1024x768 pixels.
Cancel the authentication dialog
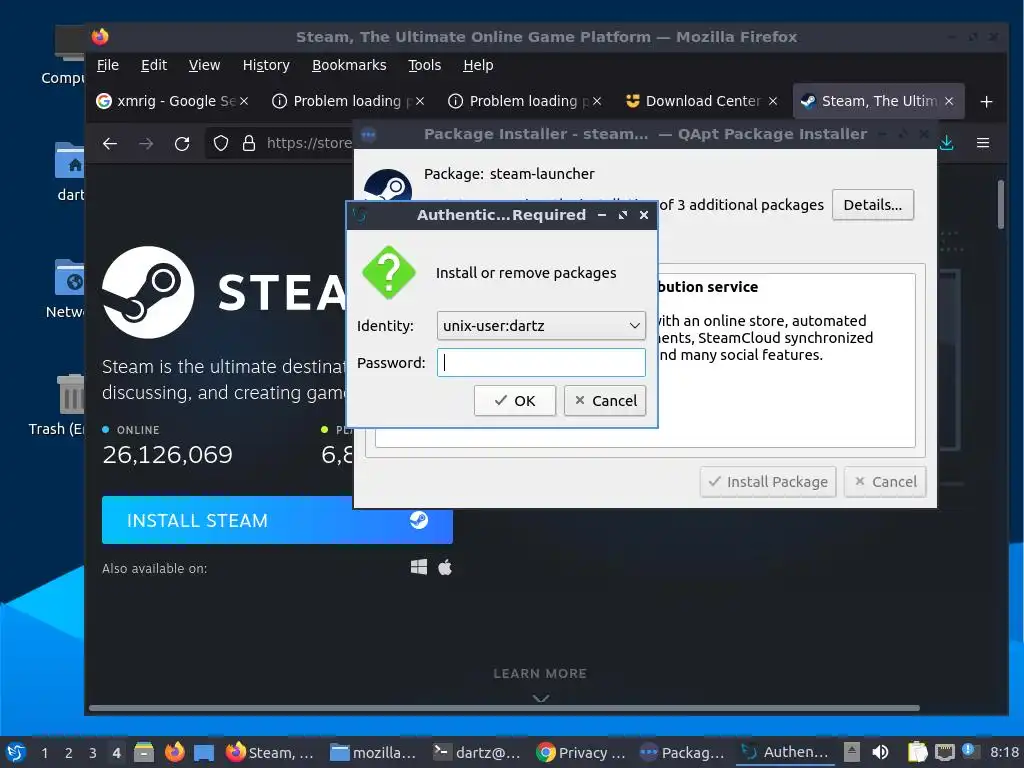tap(605, 400)
